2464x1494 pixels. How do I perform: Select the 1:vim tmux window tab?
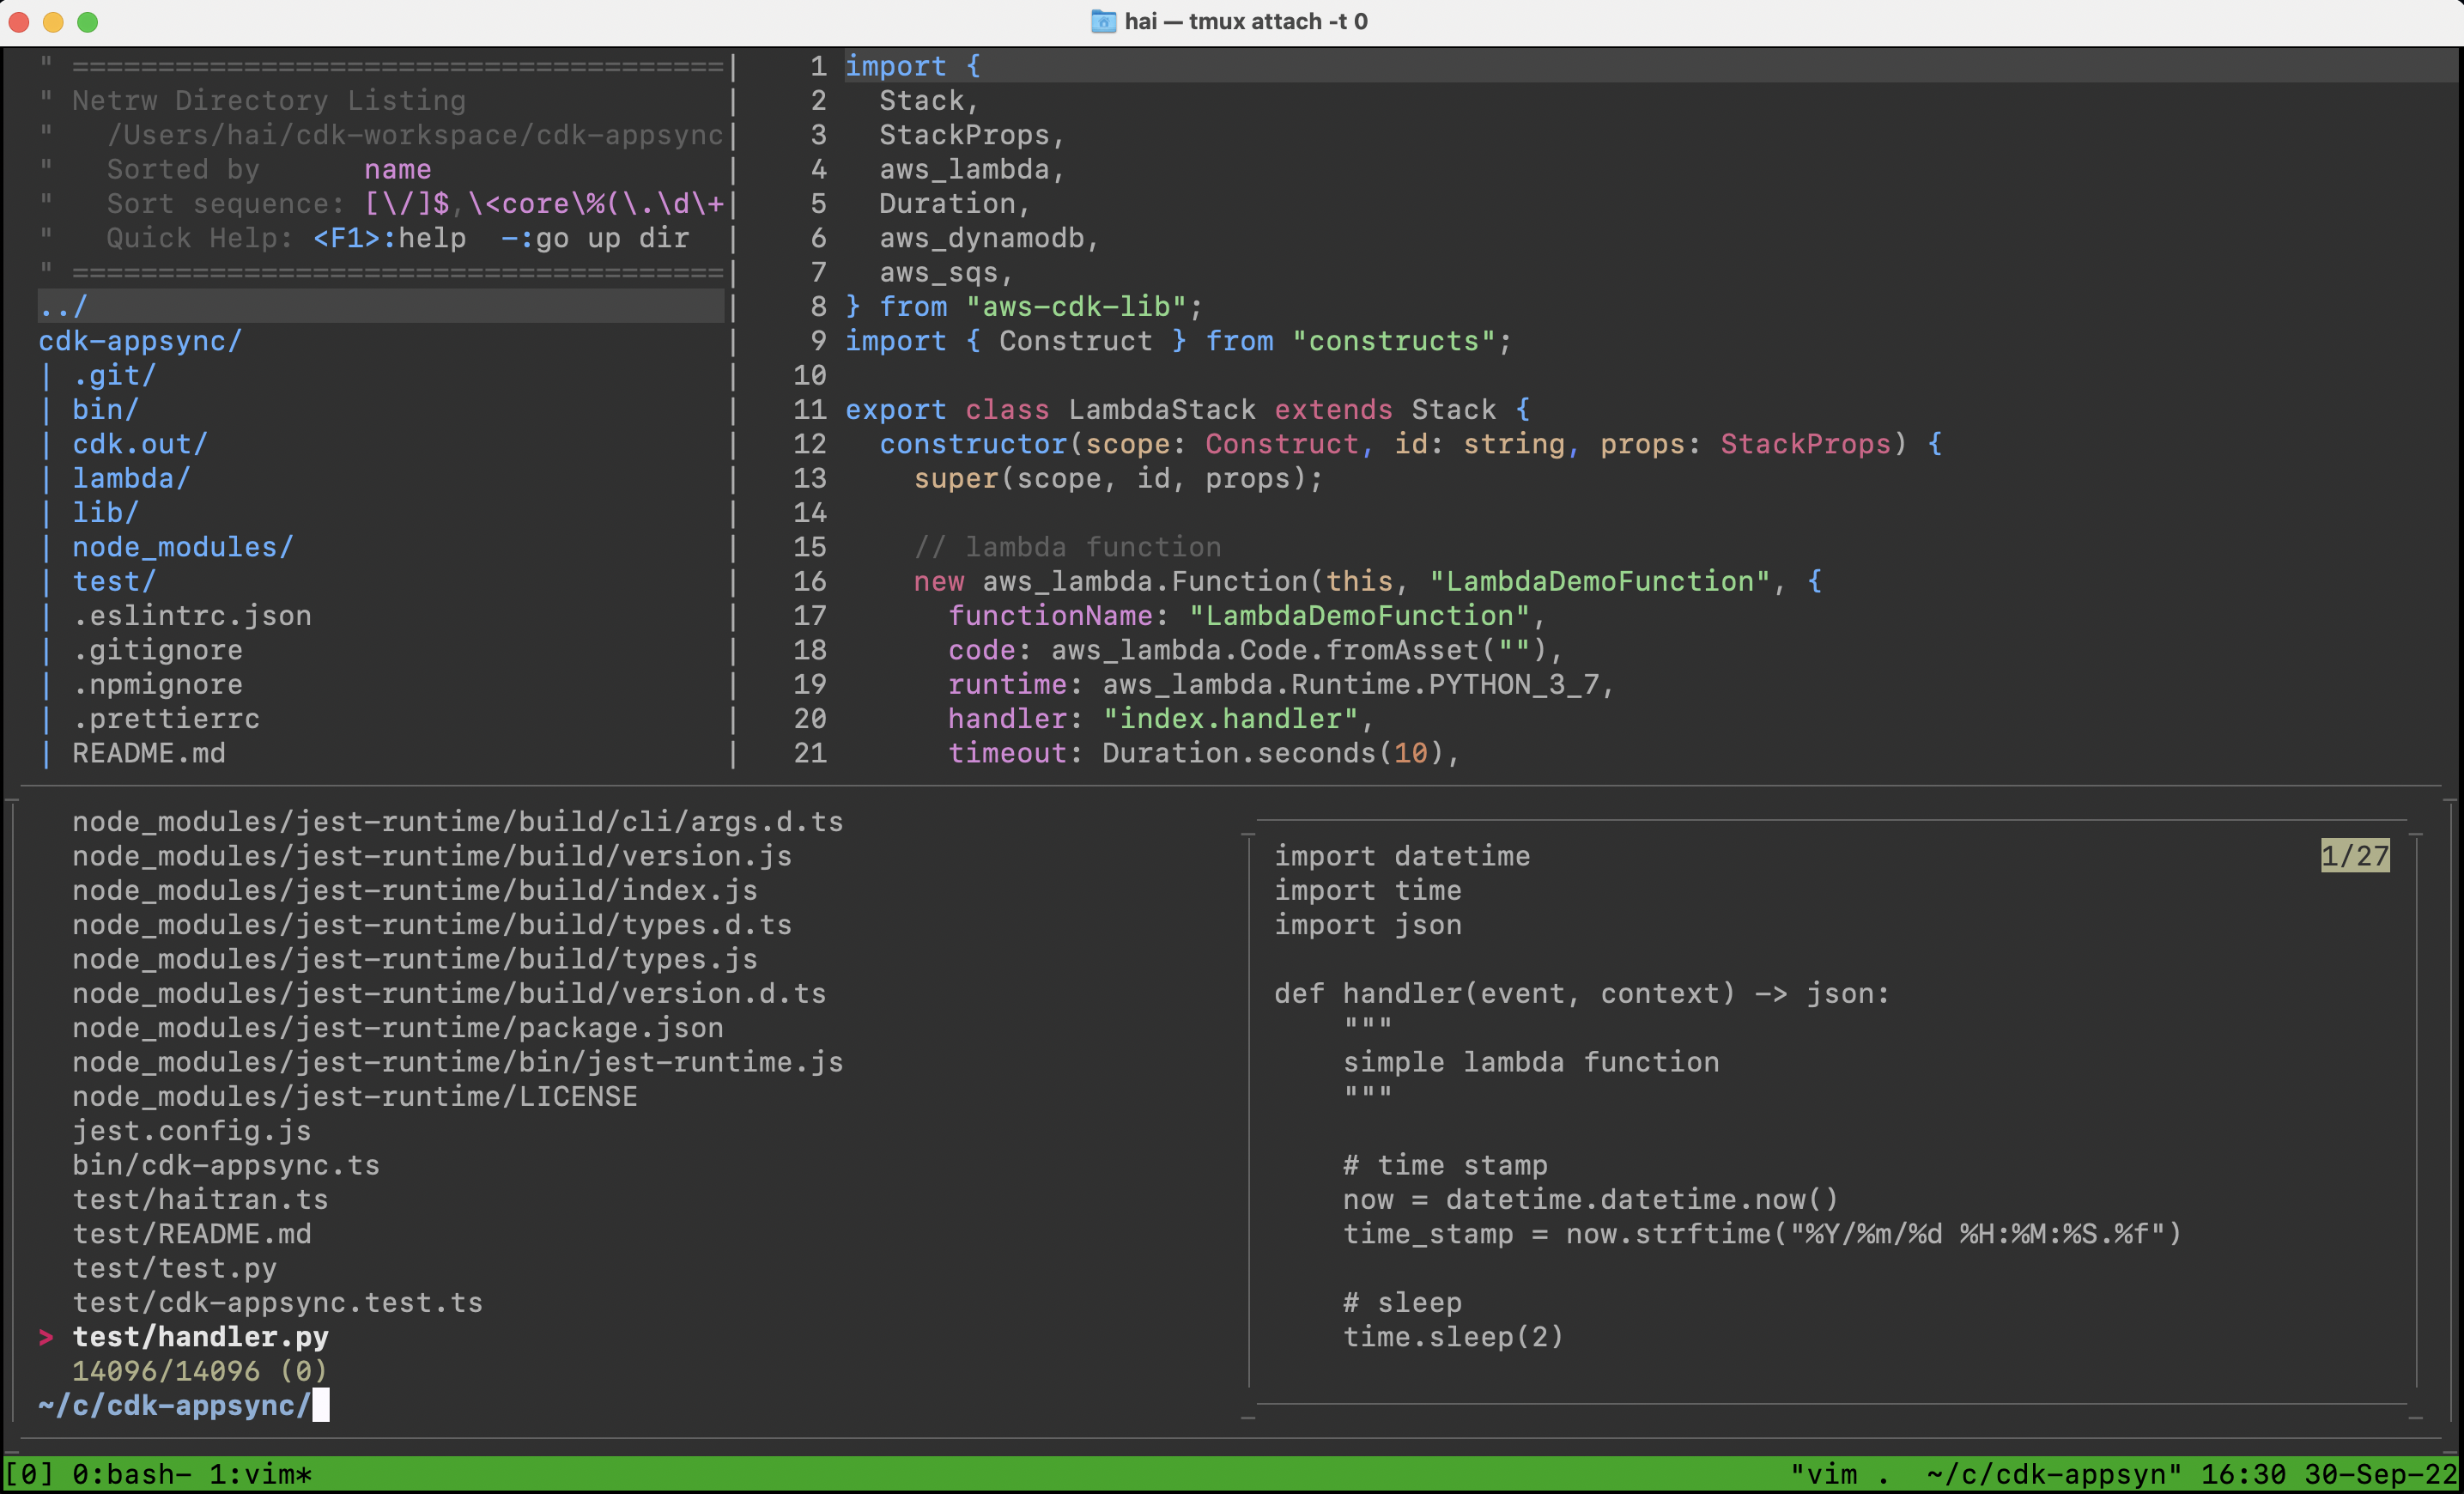260,1474
